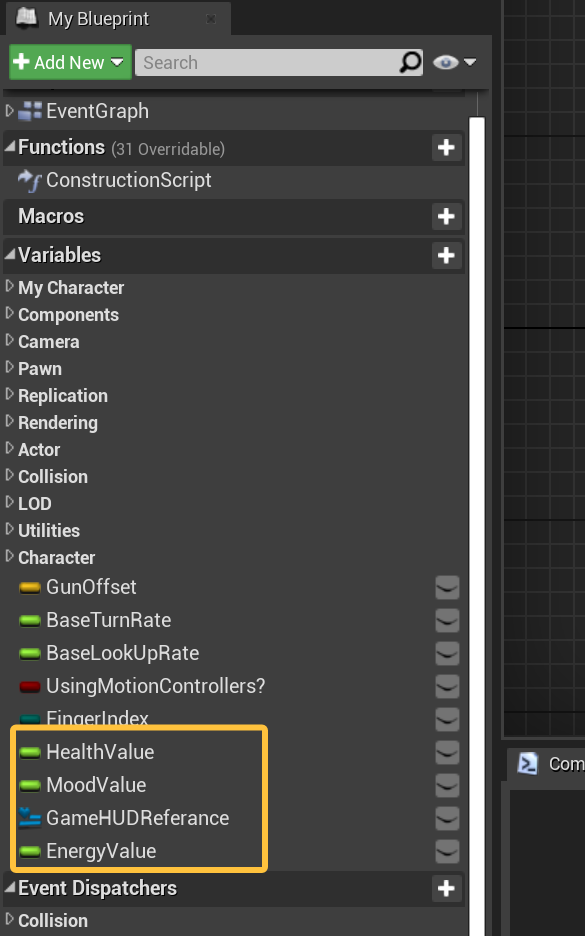The height and width of the screenshot is (936, 585).
Task: Add a variable using Variables plus icon
Action: (447, 255)
